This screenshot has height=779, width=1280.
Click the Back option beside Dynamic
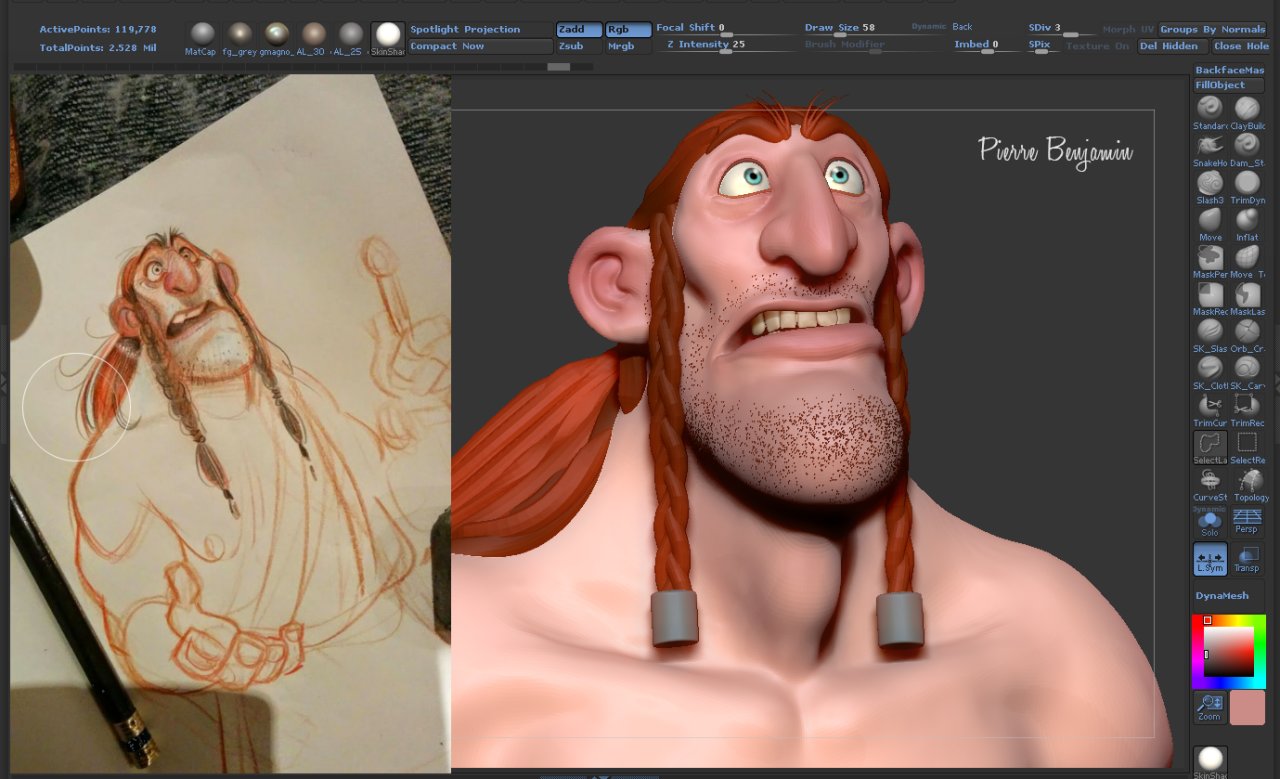coord(962,27)
